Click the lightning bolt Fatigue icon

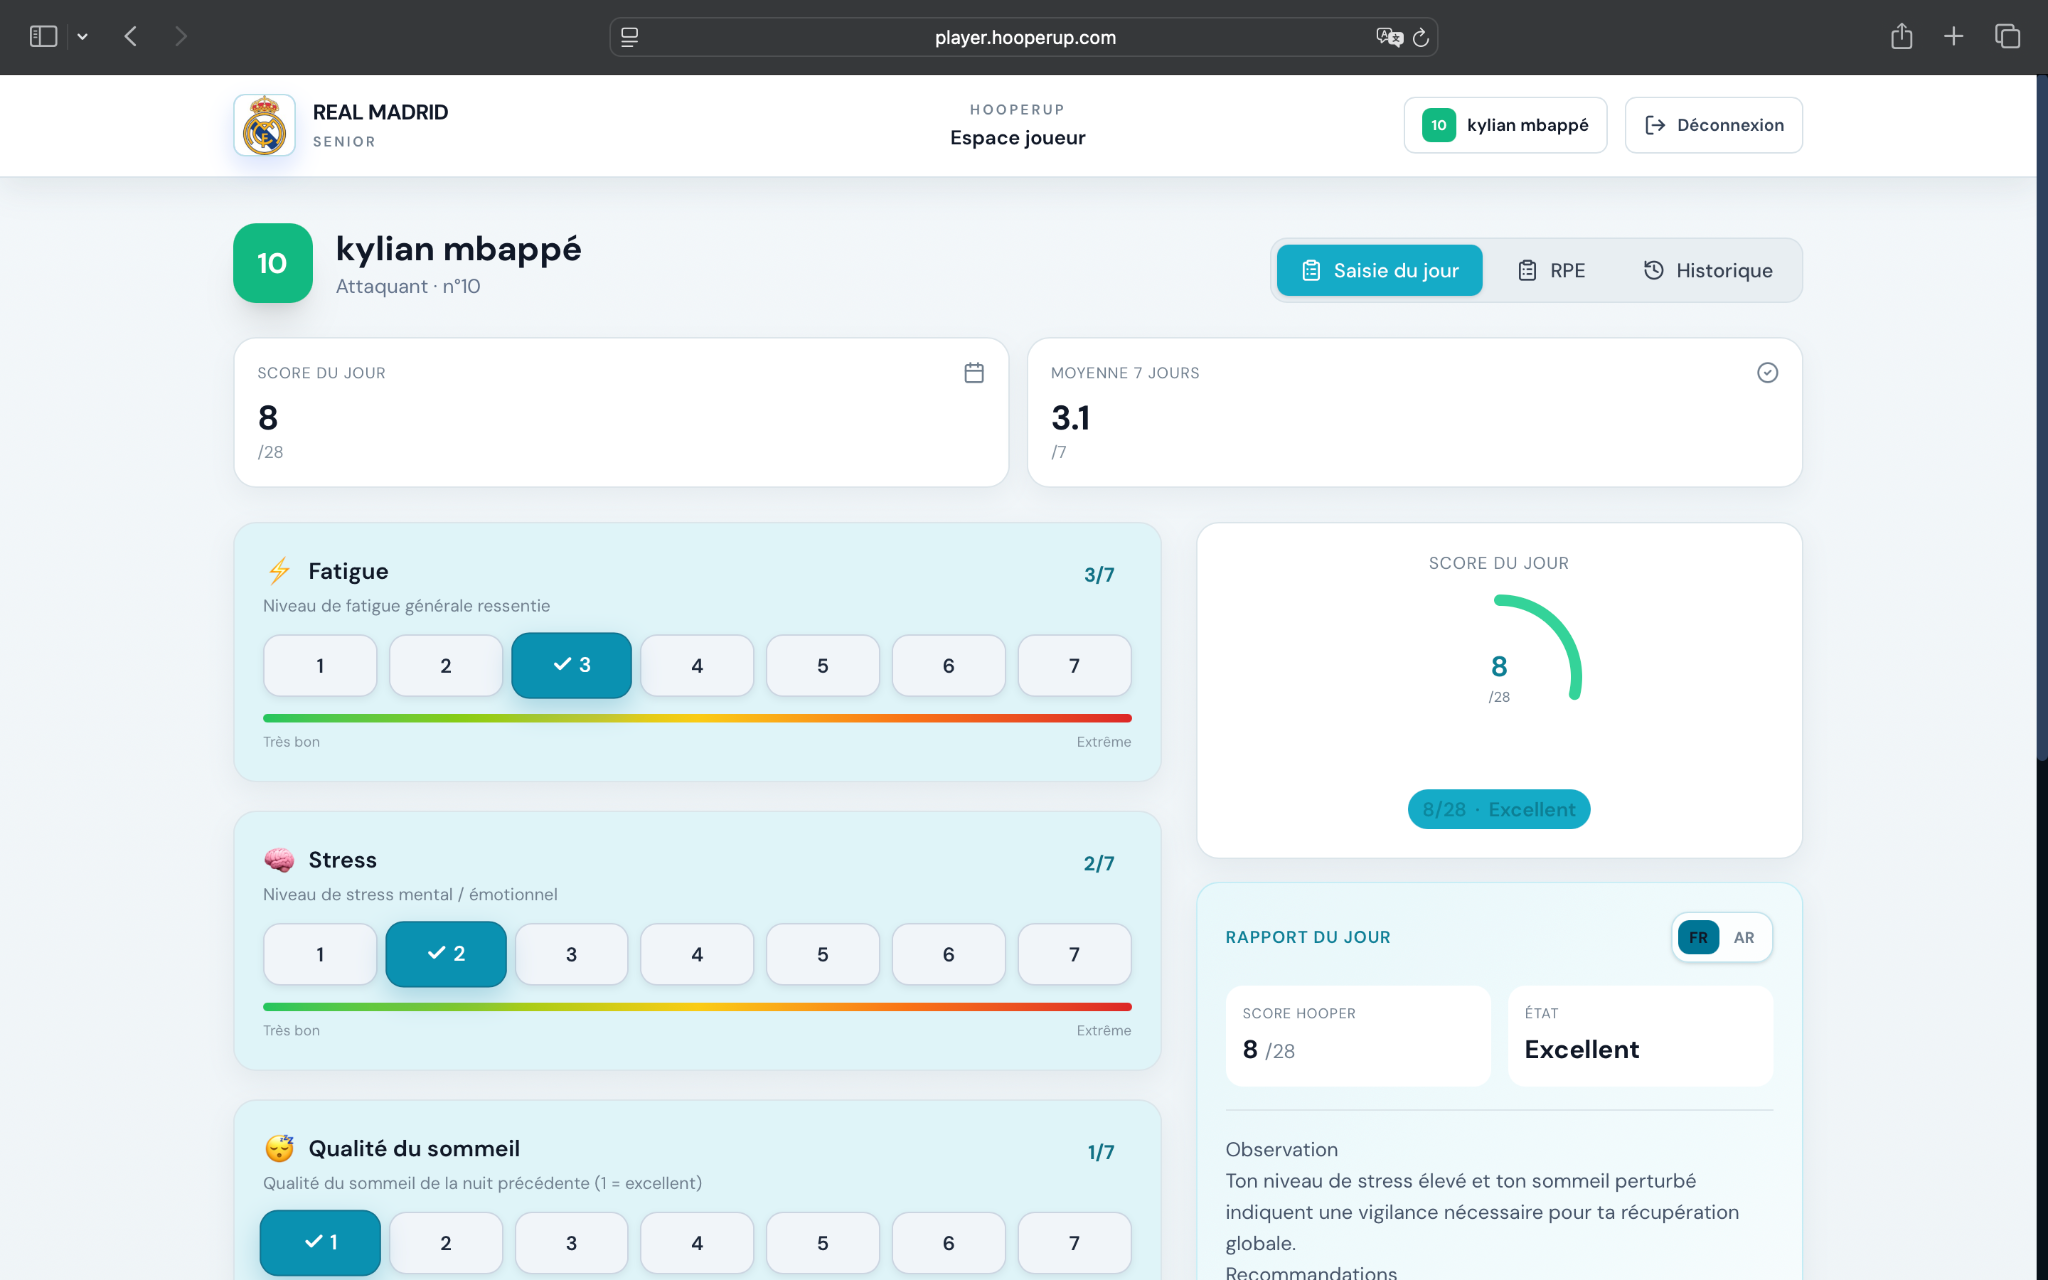click(279, 571)
